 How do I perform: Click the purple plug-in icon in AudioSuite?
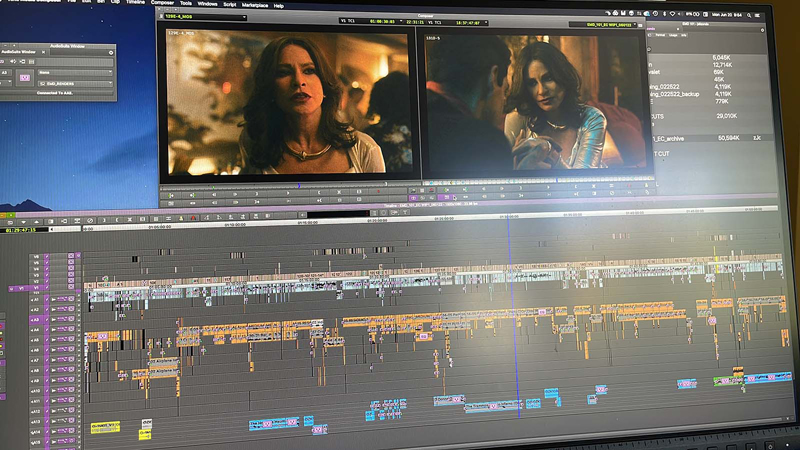click(24, 78)
